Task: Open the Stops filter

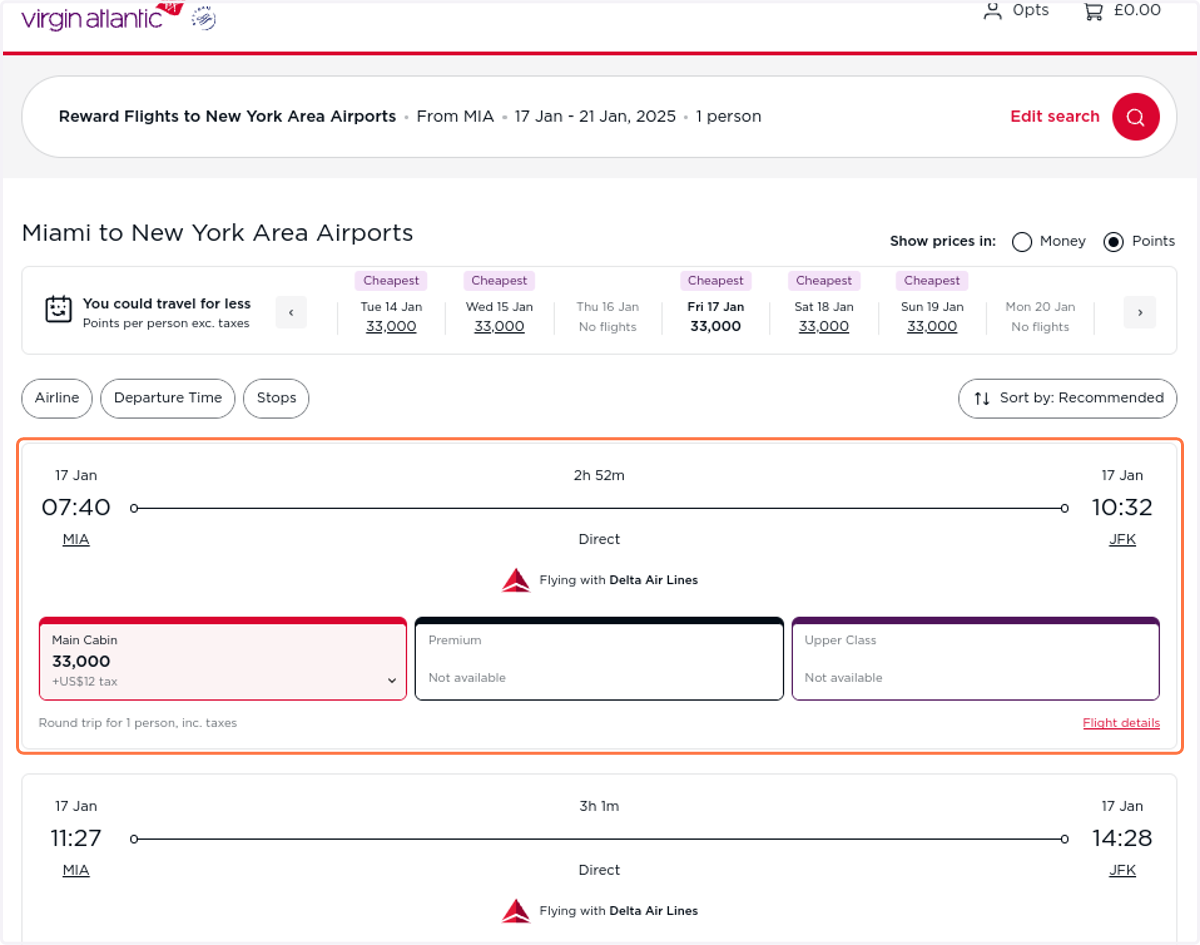Action: (276, 398)
